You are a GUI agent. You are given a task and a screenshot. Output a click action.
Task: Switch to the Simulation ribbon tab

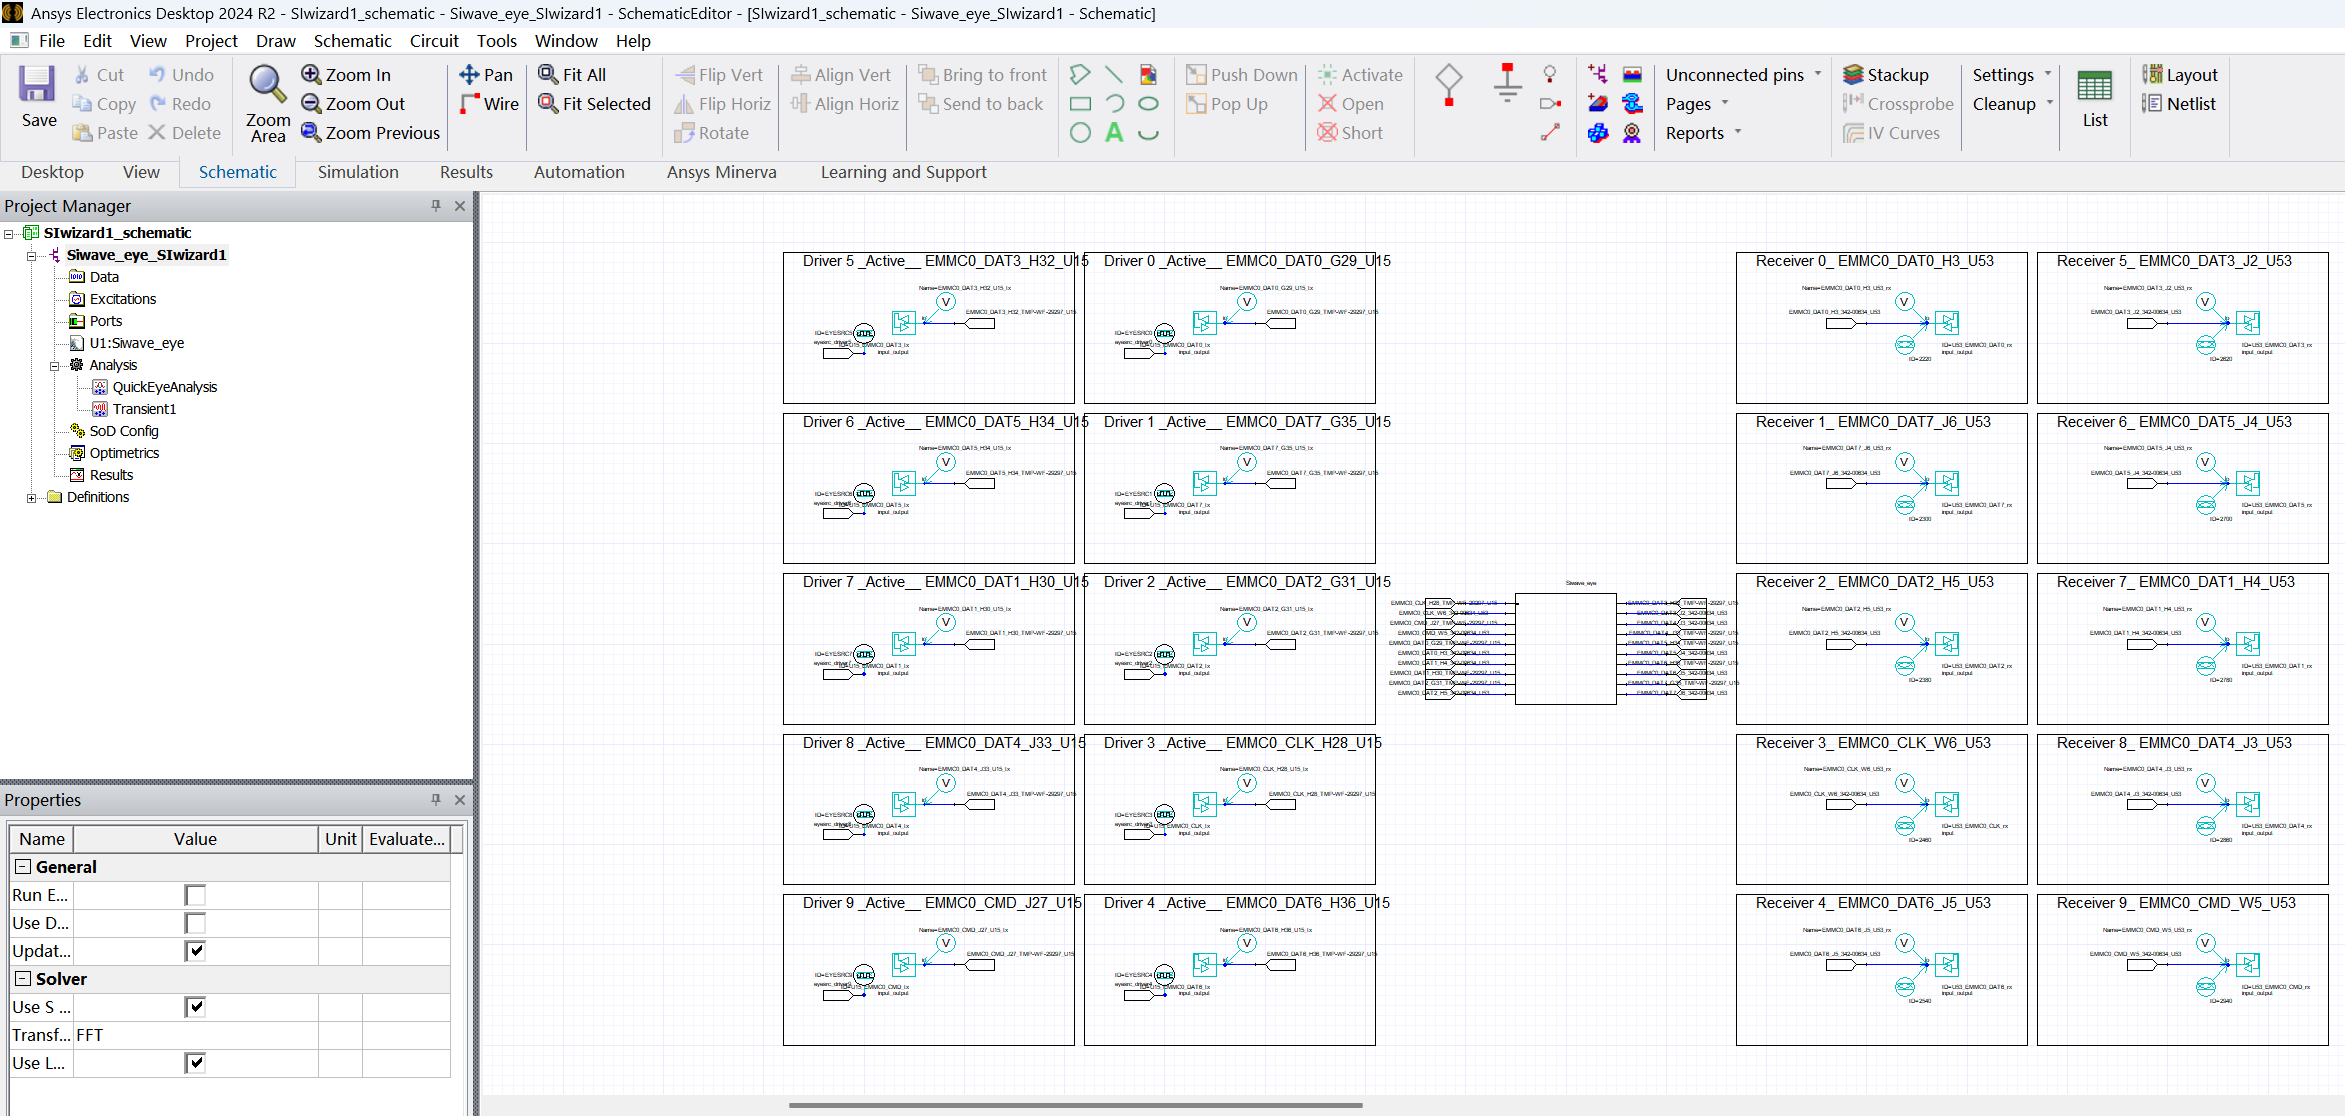tap(358, 172)
